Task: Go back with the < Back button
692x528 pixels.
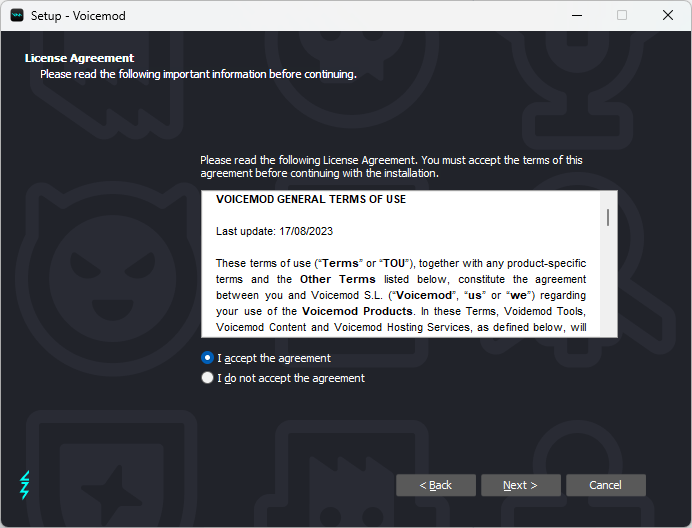Action: point(436,485)
